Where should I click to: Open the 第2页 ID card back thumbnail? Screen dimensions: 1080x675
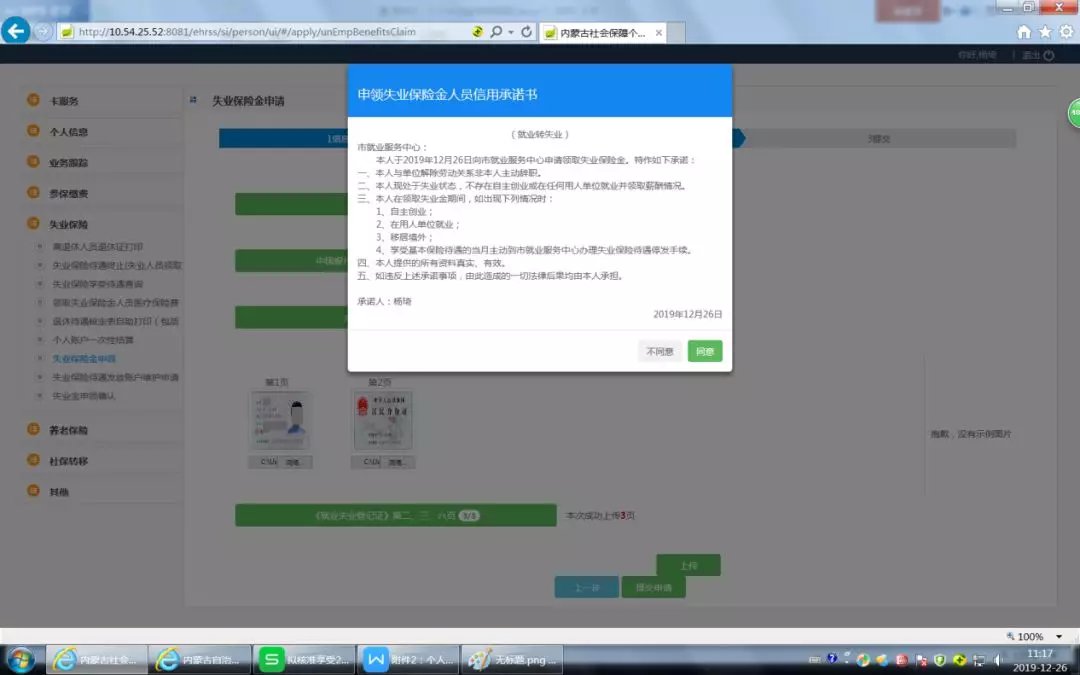point(382,421)
